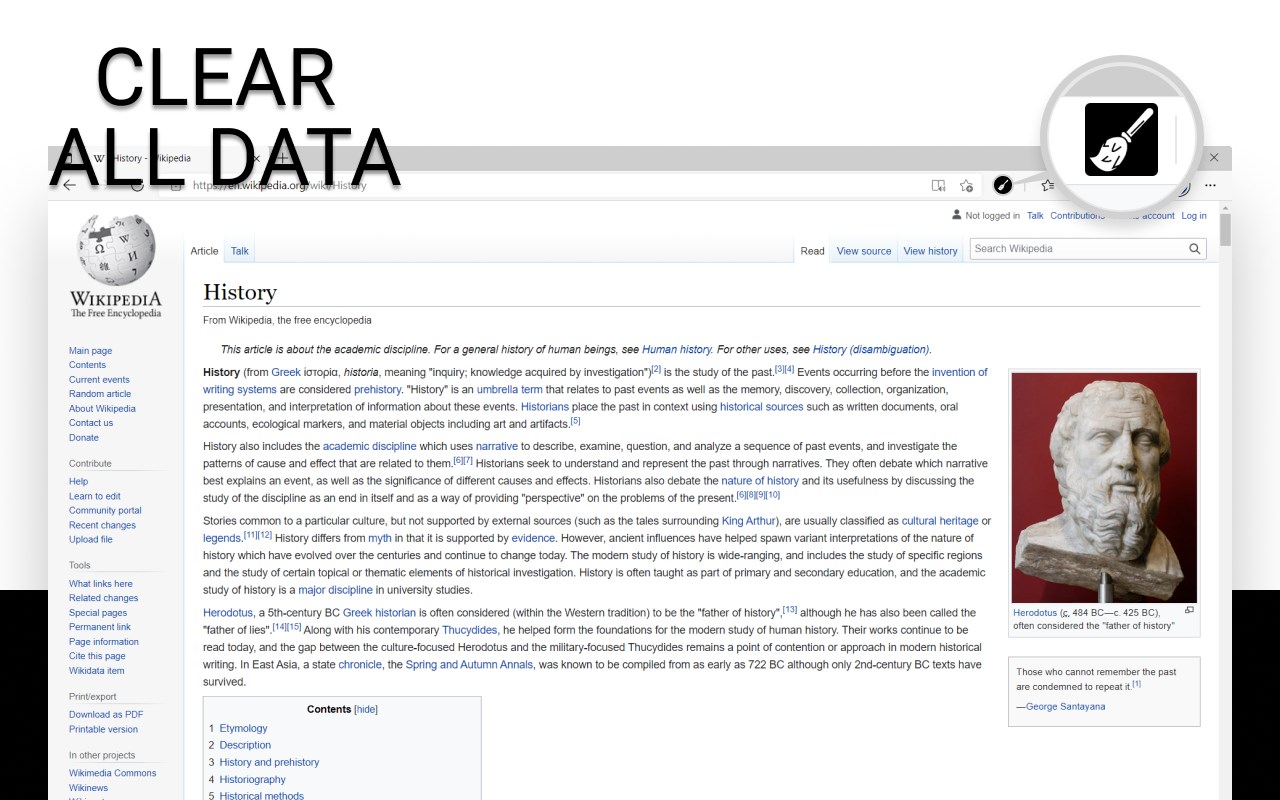
Task: Click the add-to-favorites star icon
Action: pos(966,185)
